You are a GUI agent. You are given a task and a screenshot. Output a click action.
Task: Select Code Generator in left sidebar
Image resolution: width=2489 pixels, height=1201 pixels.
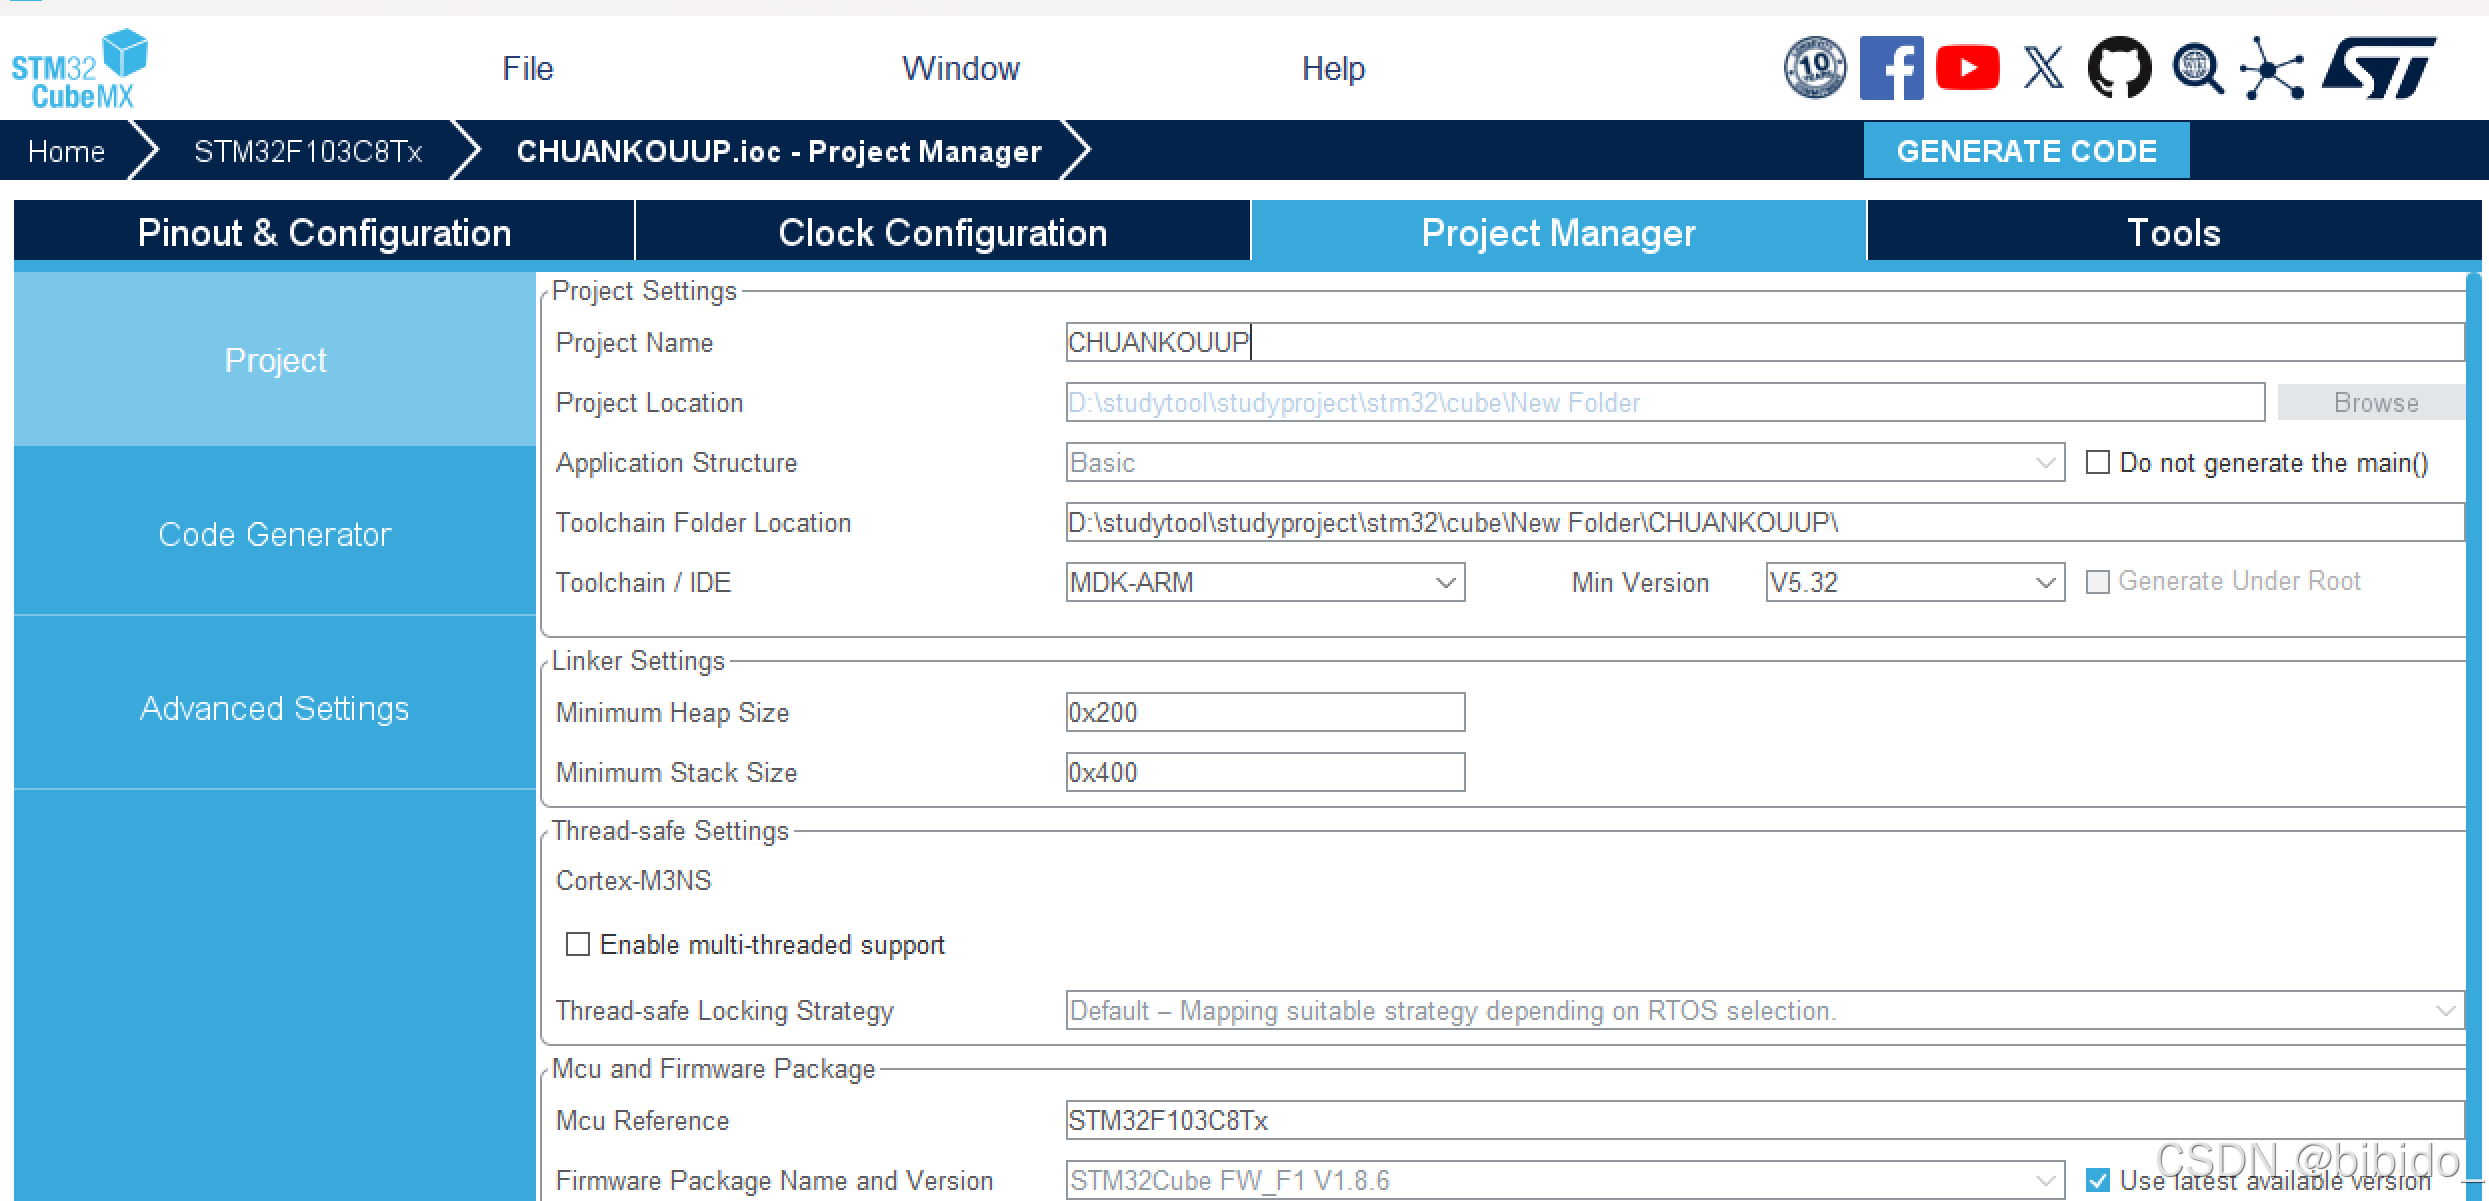tap(274, 534)
